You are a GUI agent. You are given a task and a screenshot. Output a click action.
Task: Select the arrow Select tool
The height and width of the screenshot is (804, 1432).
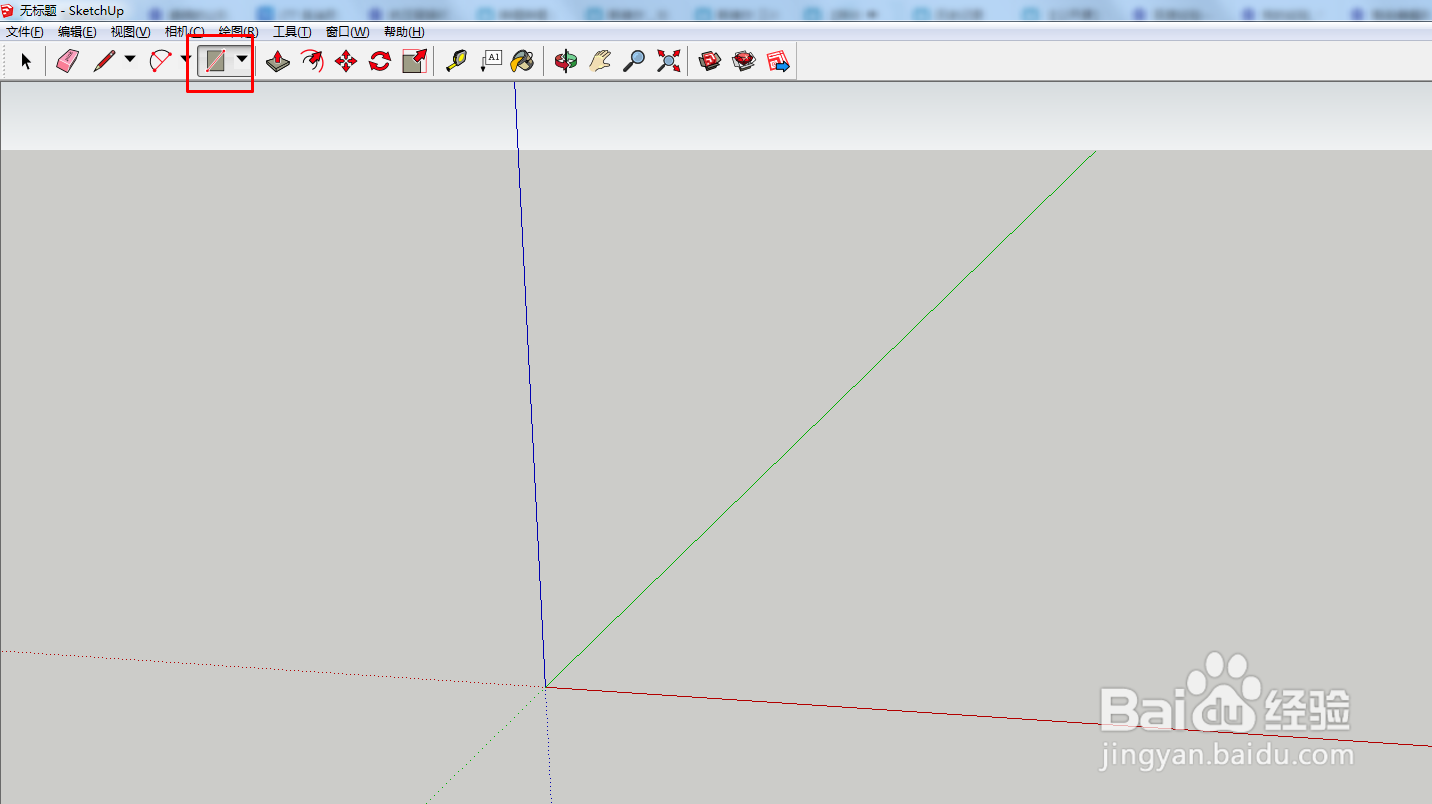[x=26, y=62]
